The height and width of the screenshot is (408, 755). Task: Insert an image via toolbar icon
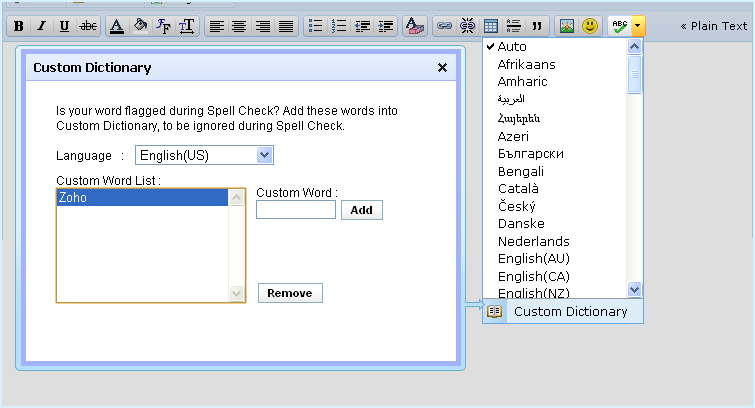(x=567, y=27)
